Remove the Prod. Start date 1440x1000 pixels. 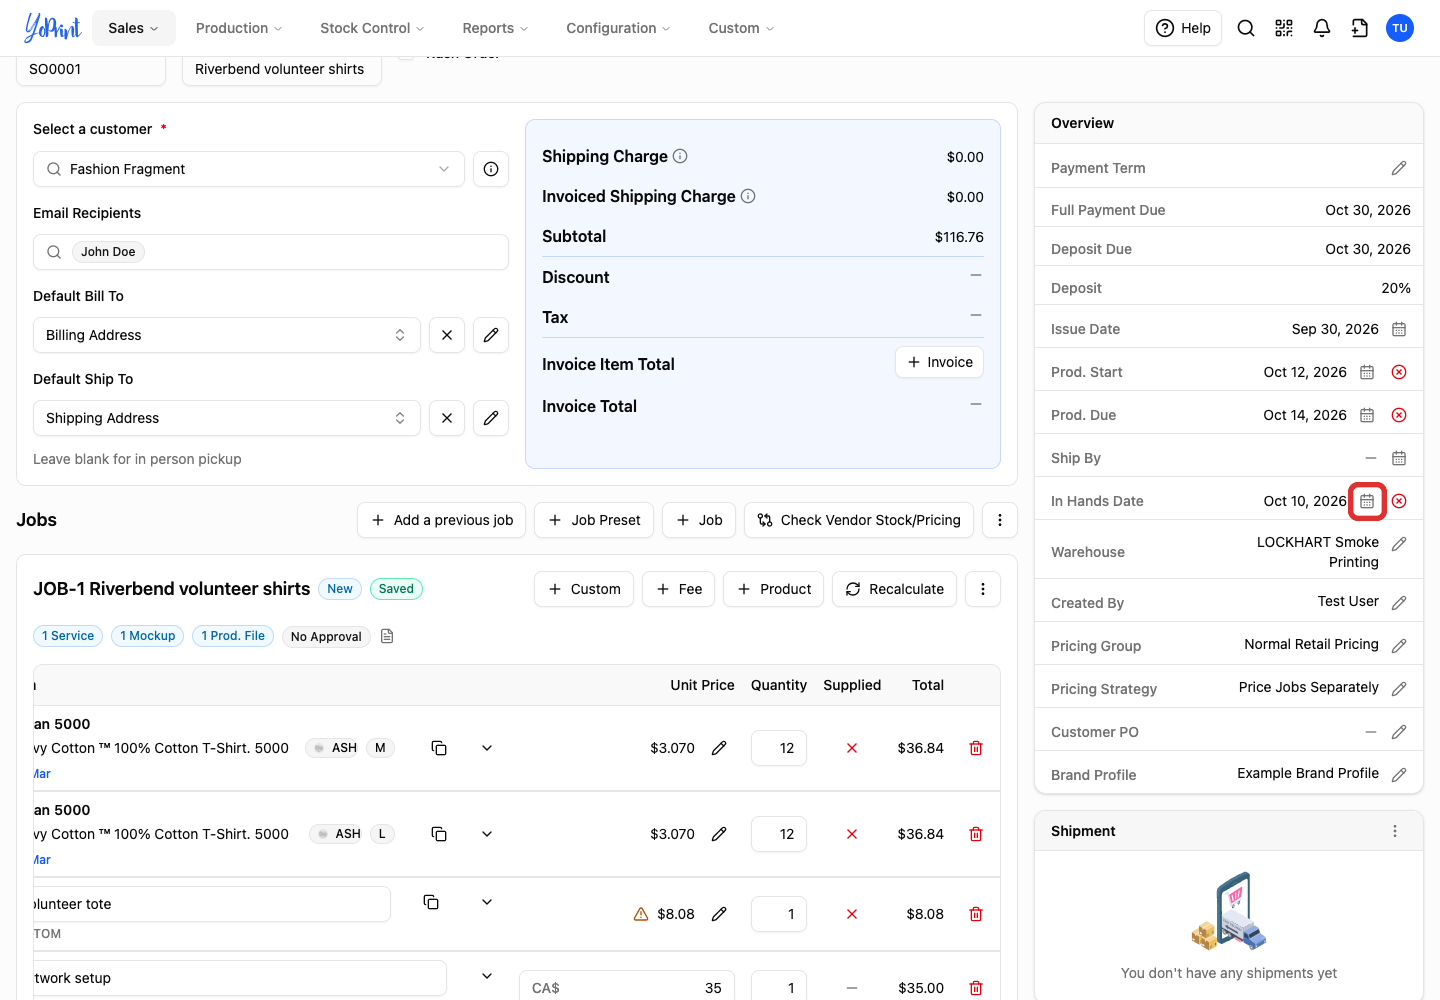(1399, 372)
